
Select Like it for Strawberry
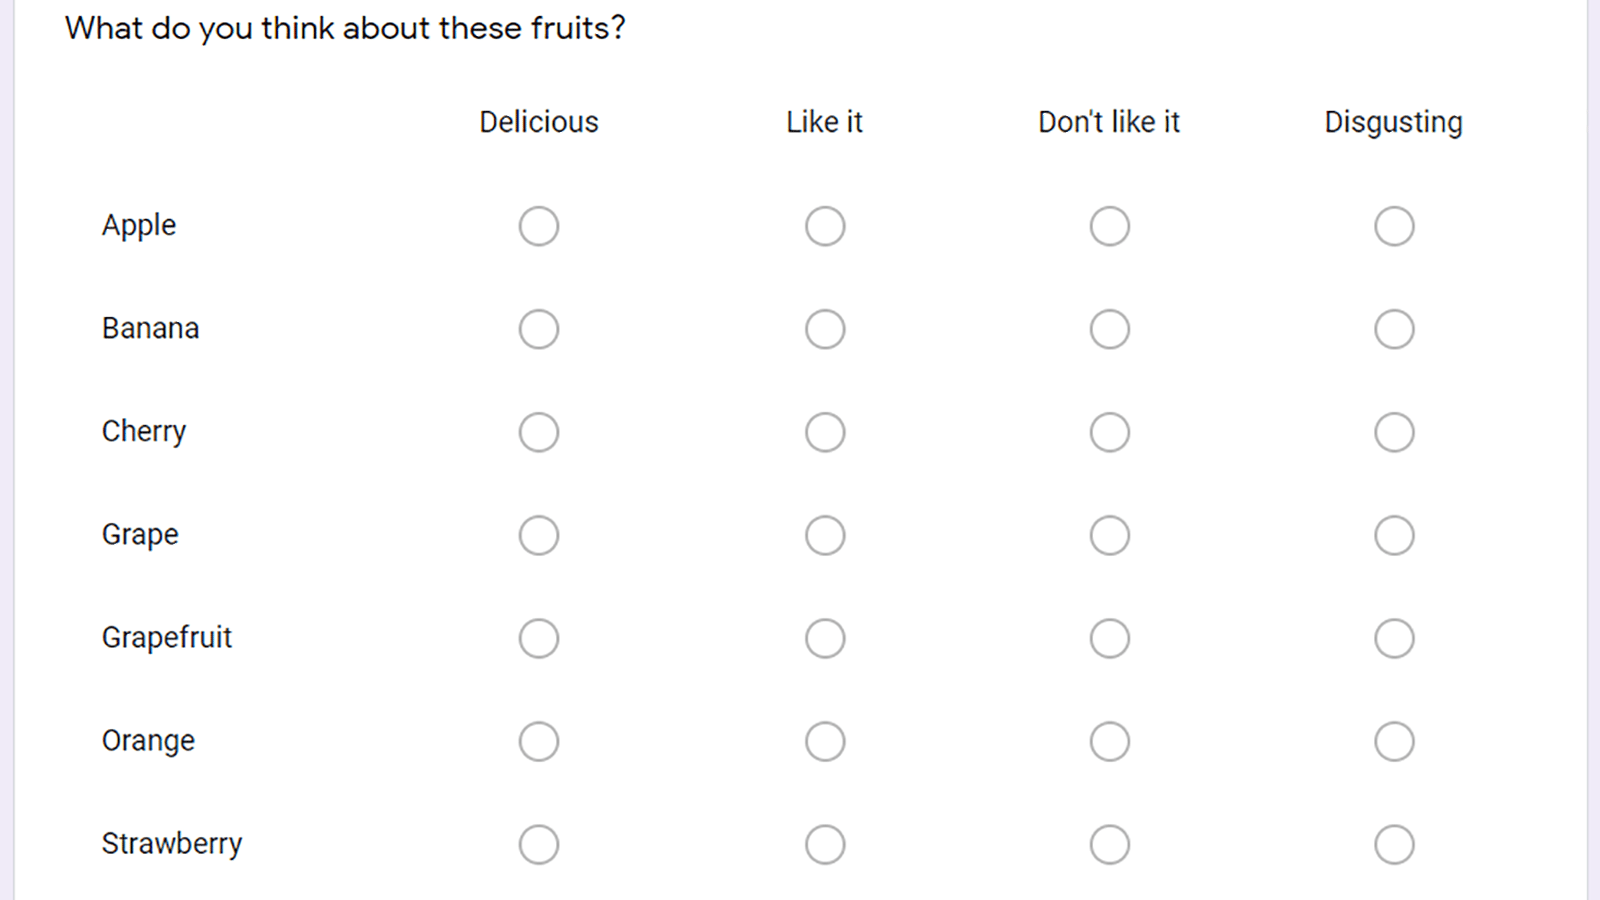(x=825, y=844)
